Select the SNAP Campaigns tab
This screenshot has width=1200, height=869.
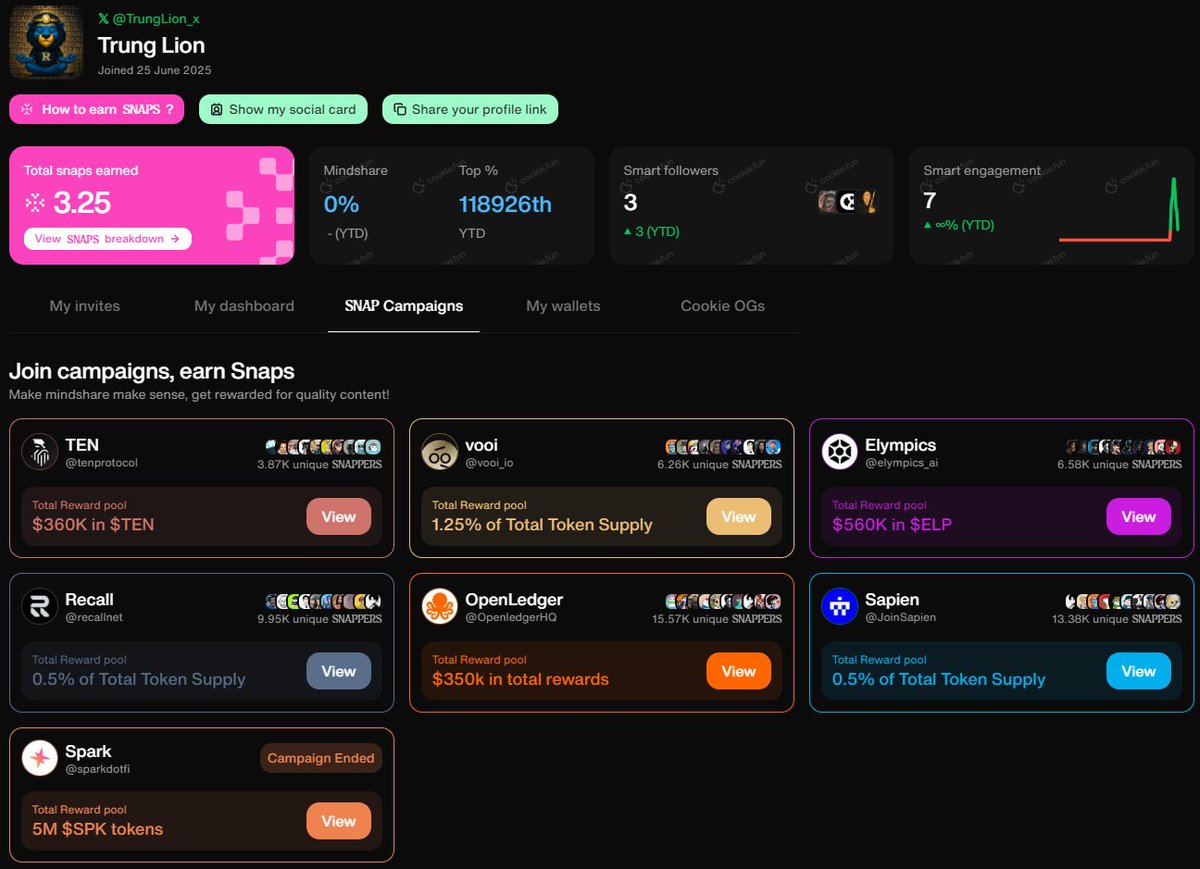pos(404,306)
